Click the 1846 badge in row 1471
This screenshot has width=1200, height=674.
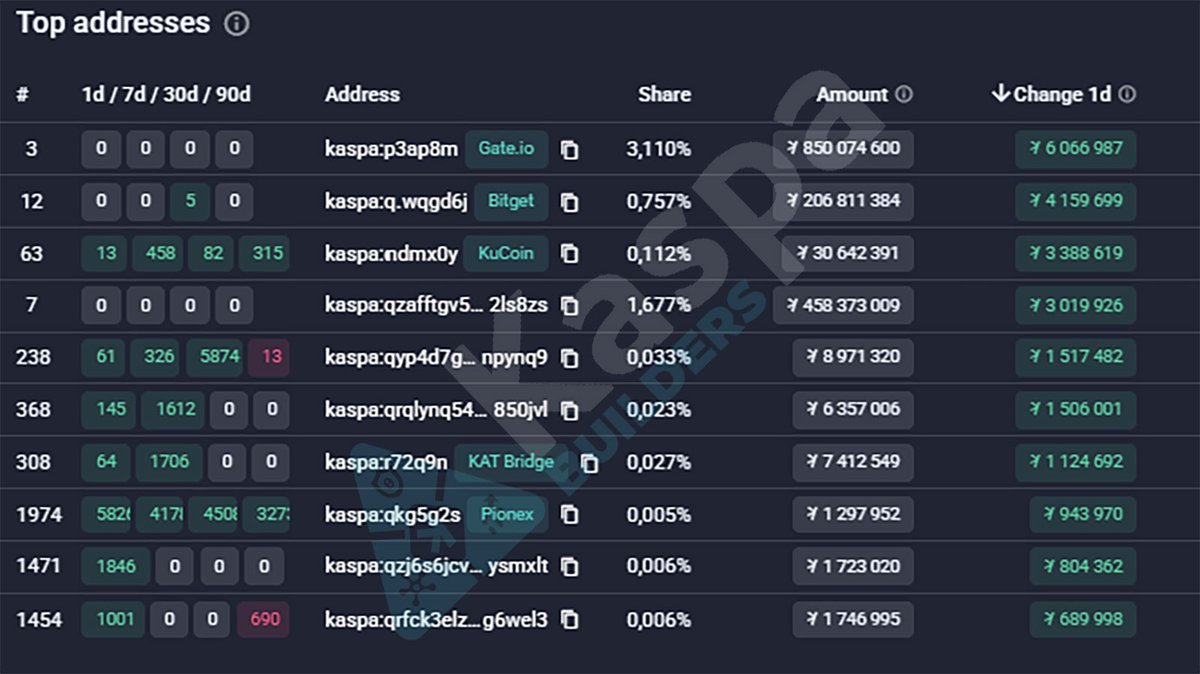click(x=115, y=566)
